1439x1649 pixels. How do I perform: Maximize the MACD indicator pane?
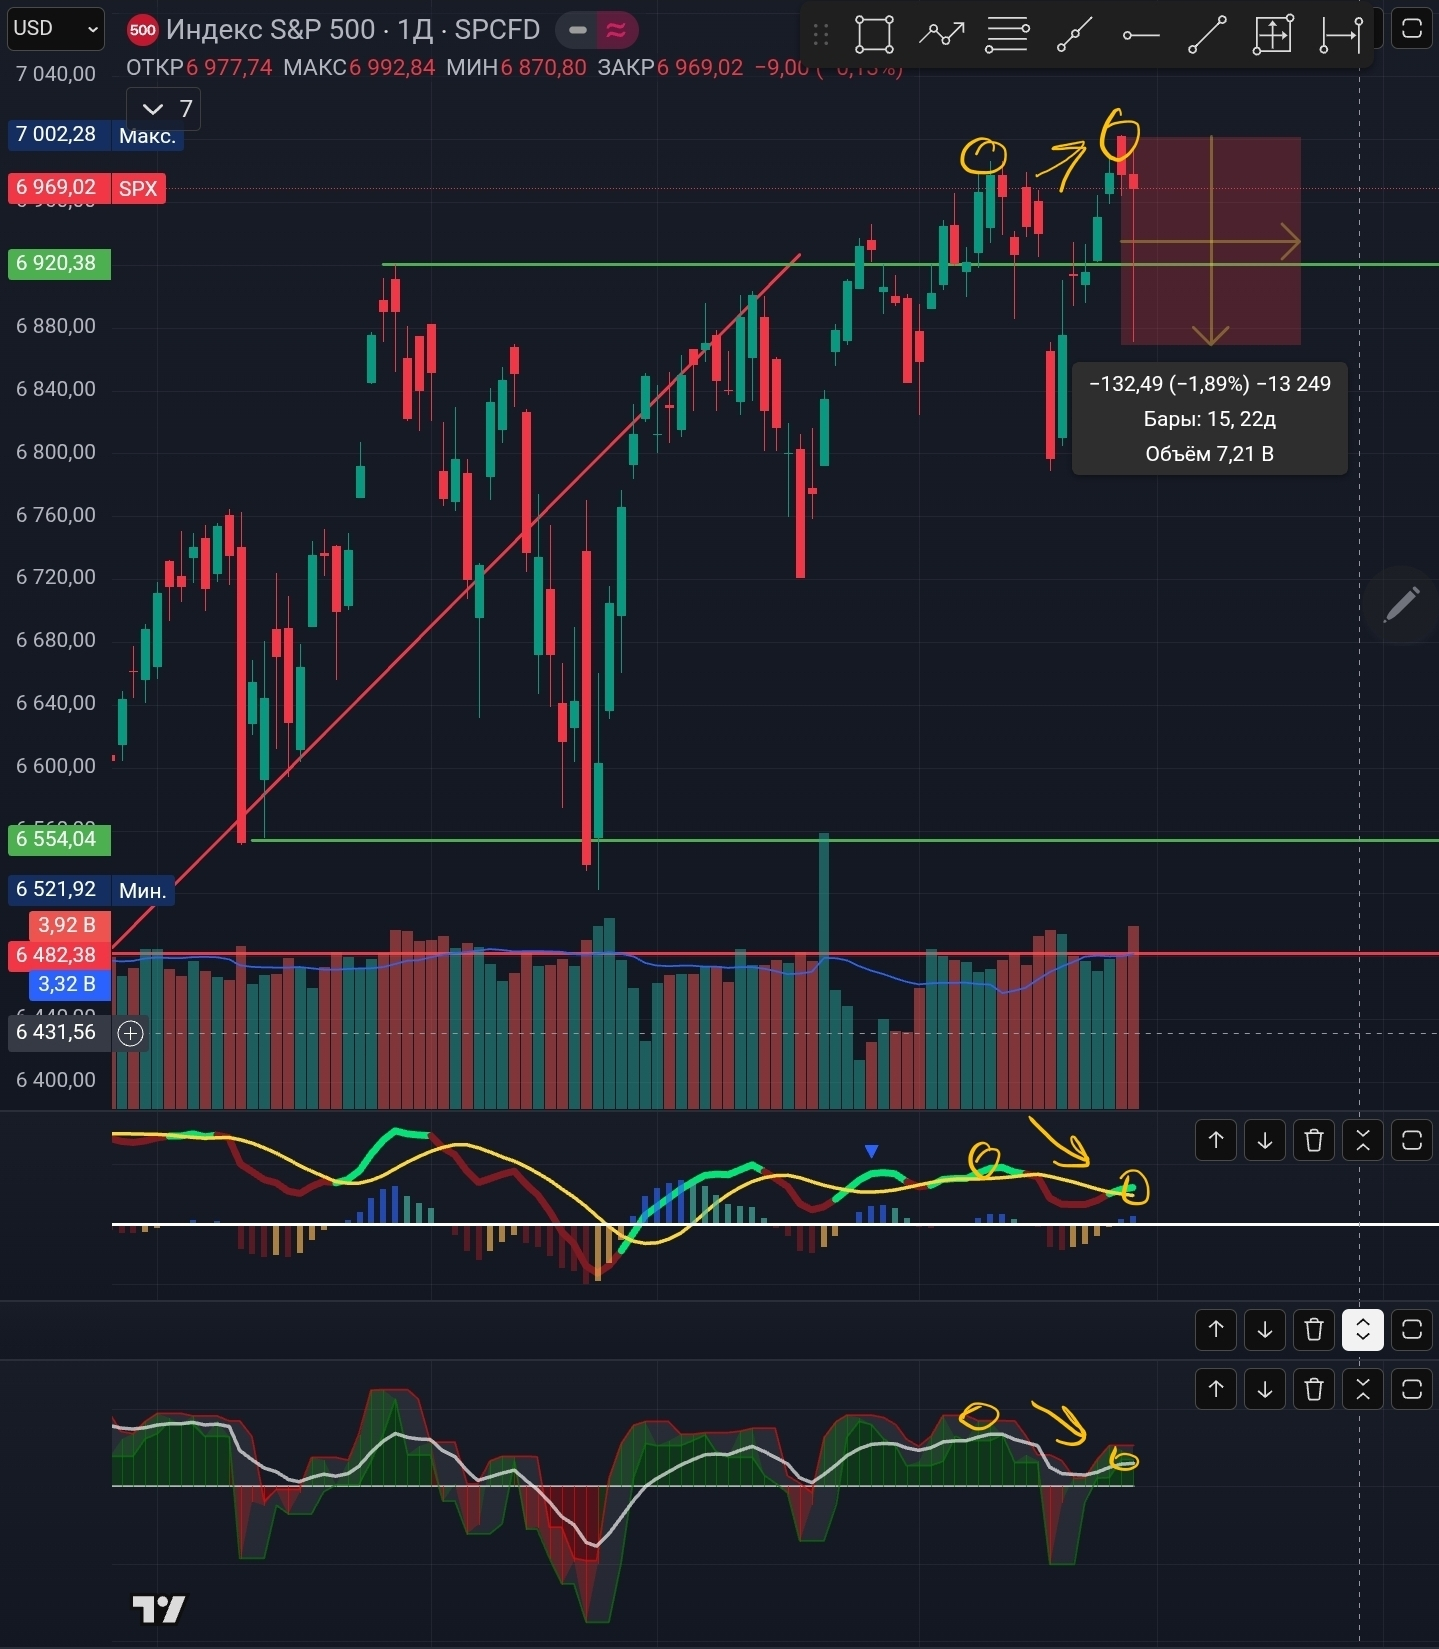click(1412, 1140)
